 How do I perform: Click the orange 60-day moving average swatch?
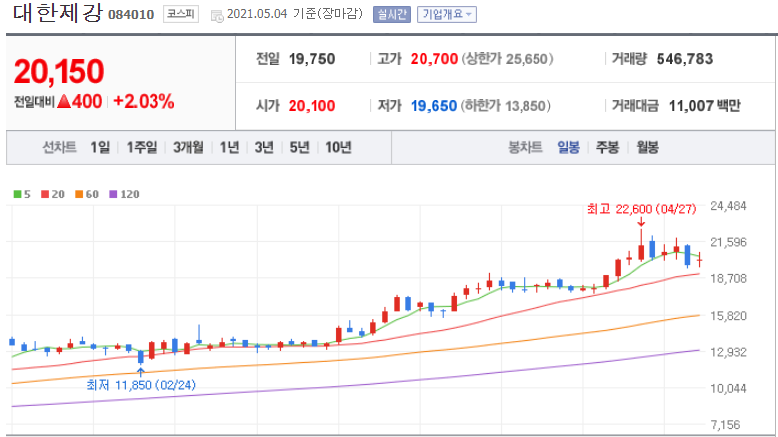[79, 194]
